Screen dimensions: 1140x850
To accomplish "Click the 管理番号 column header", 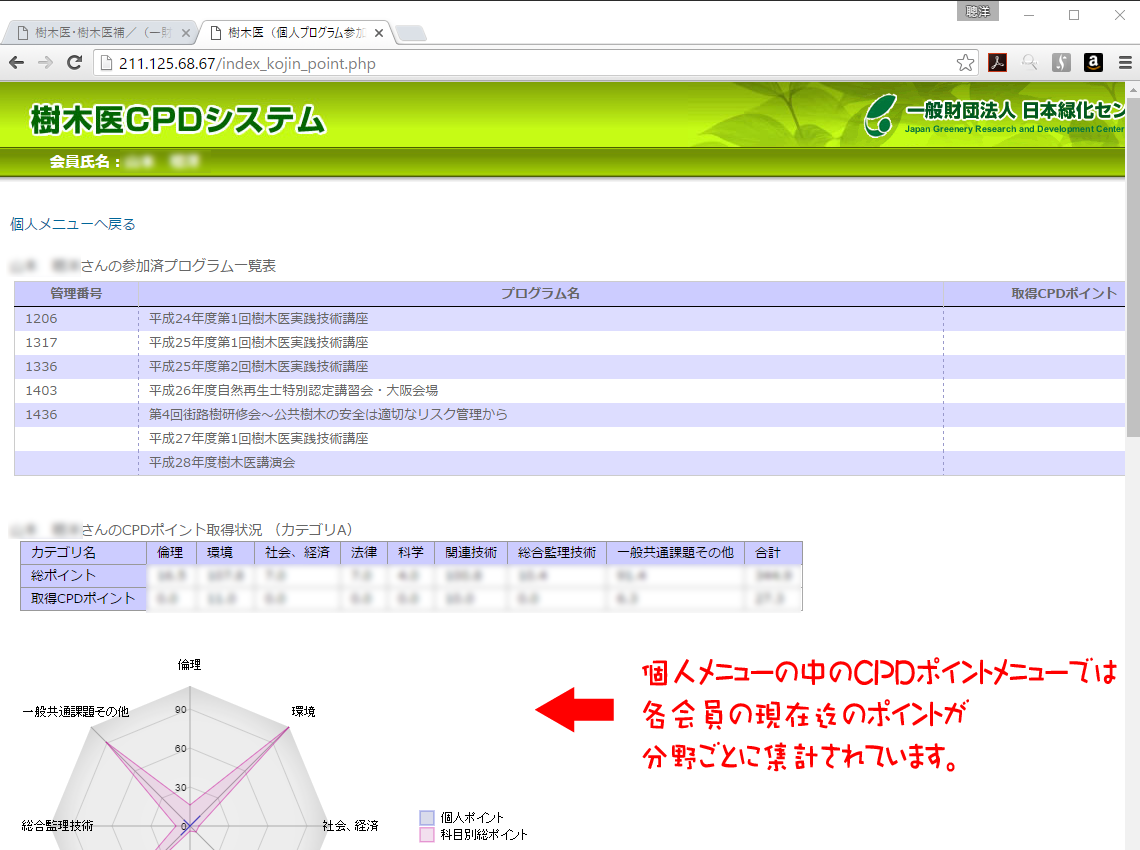I will 76,294.
